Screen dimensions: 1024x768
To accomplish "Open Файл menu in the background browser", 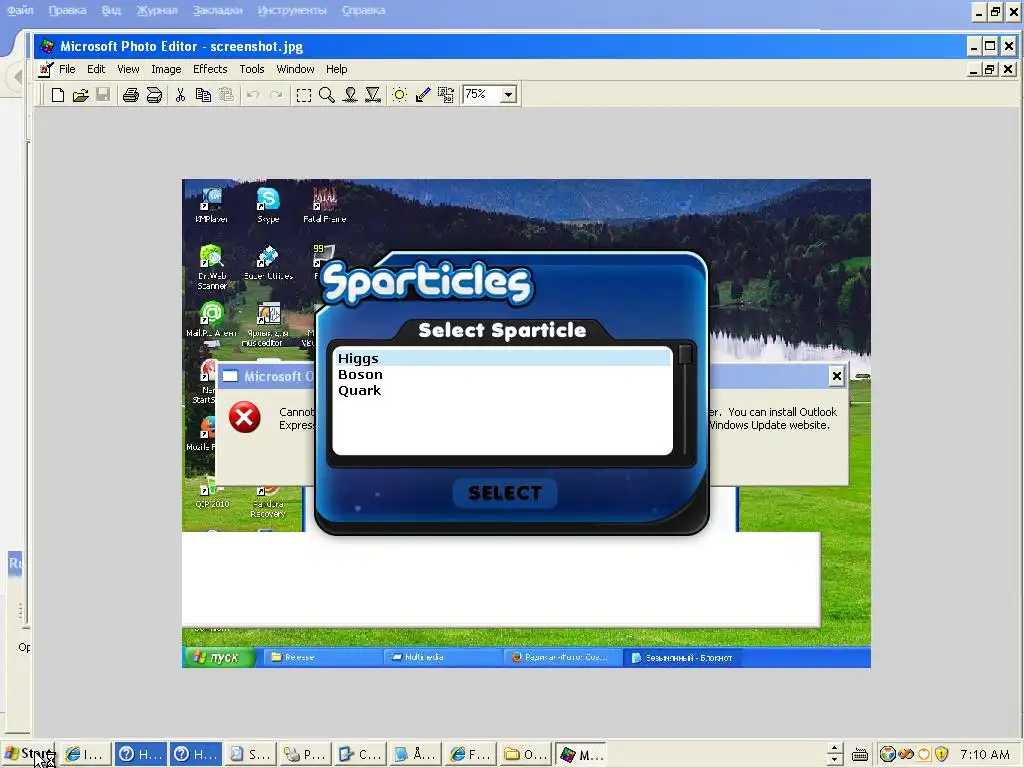I will click(x=20, y=10).
